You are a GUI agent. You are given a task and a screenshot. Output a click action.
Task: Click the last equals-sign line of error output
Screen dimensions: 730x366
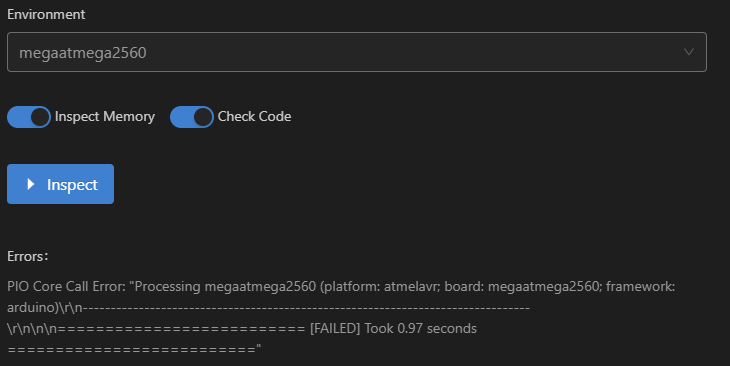(x=134, y=349)
